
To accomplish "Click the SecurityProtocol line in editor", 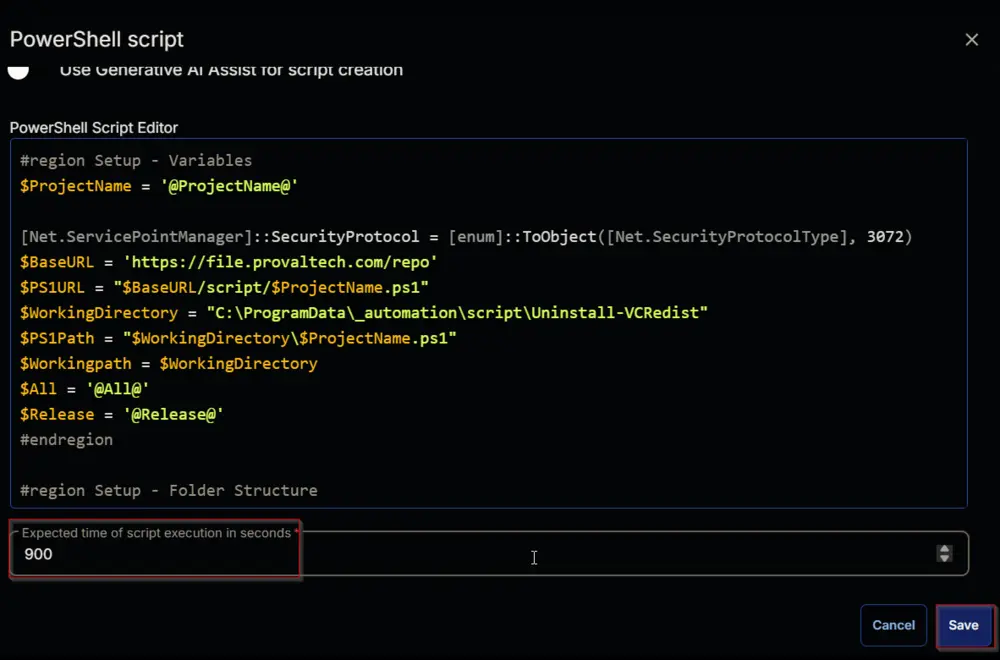I will tap(466, 237).
